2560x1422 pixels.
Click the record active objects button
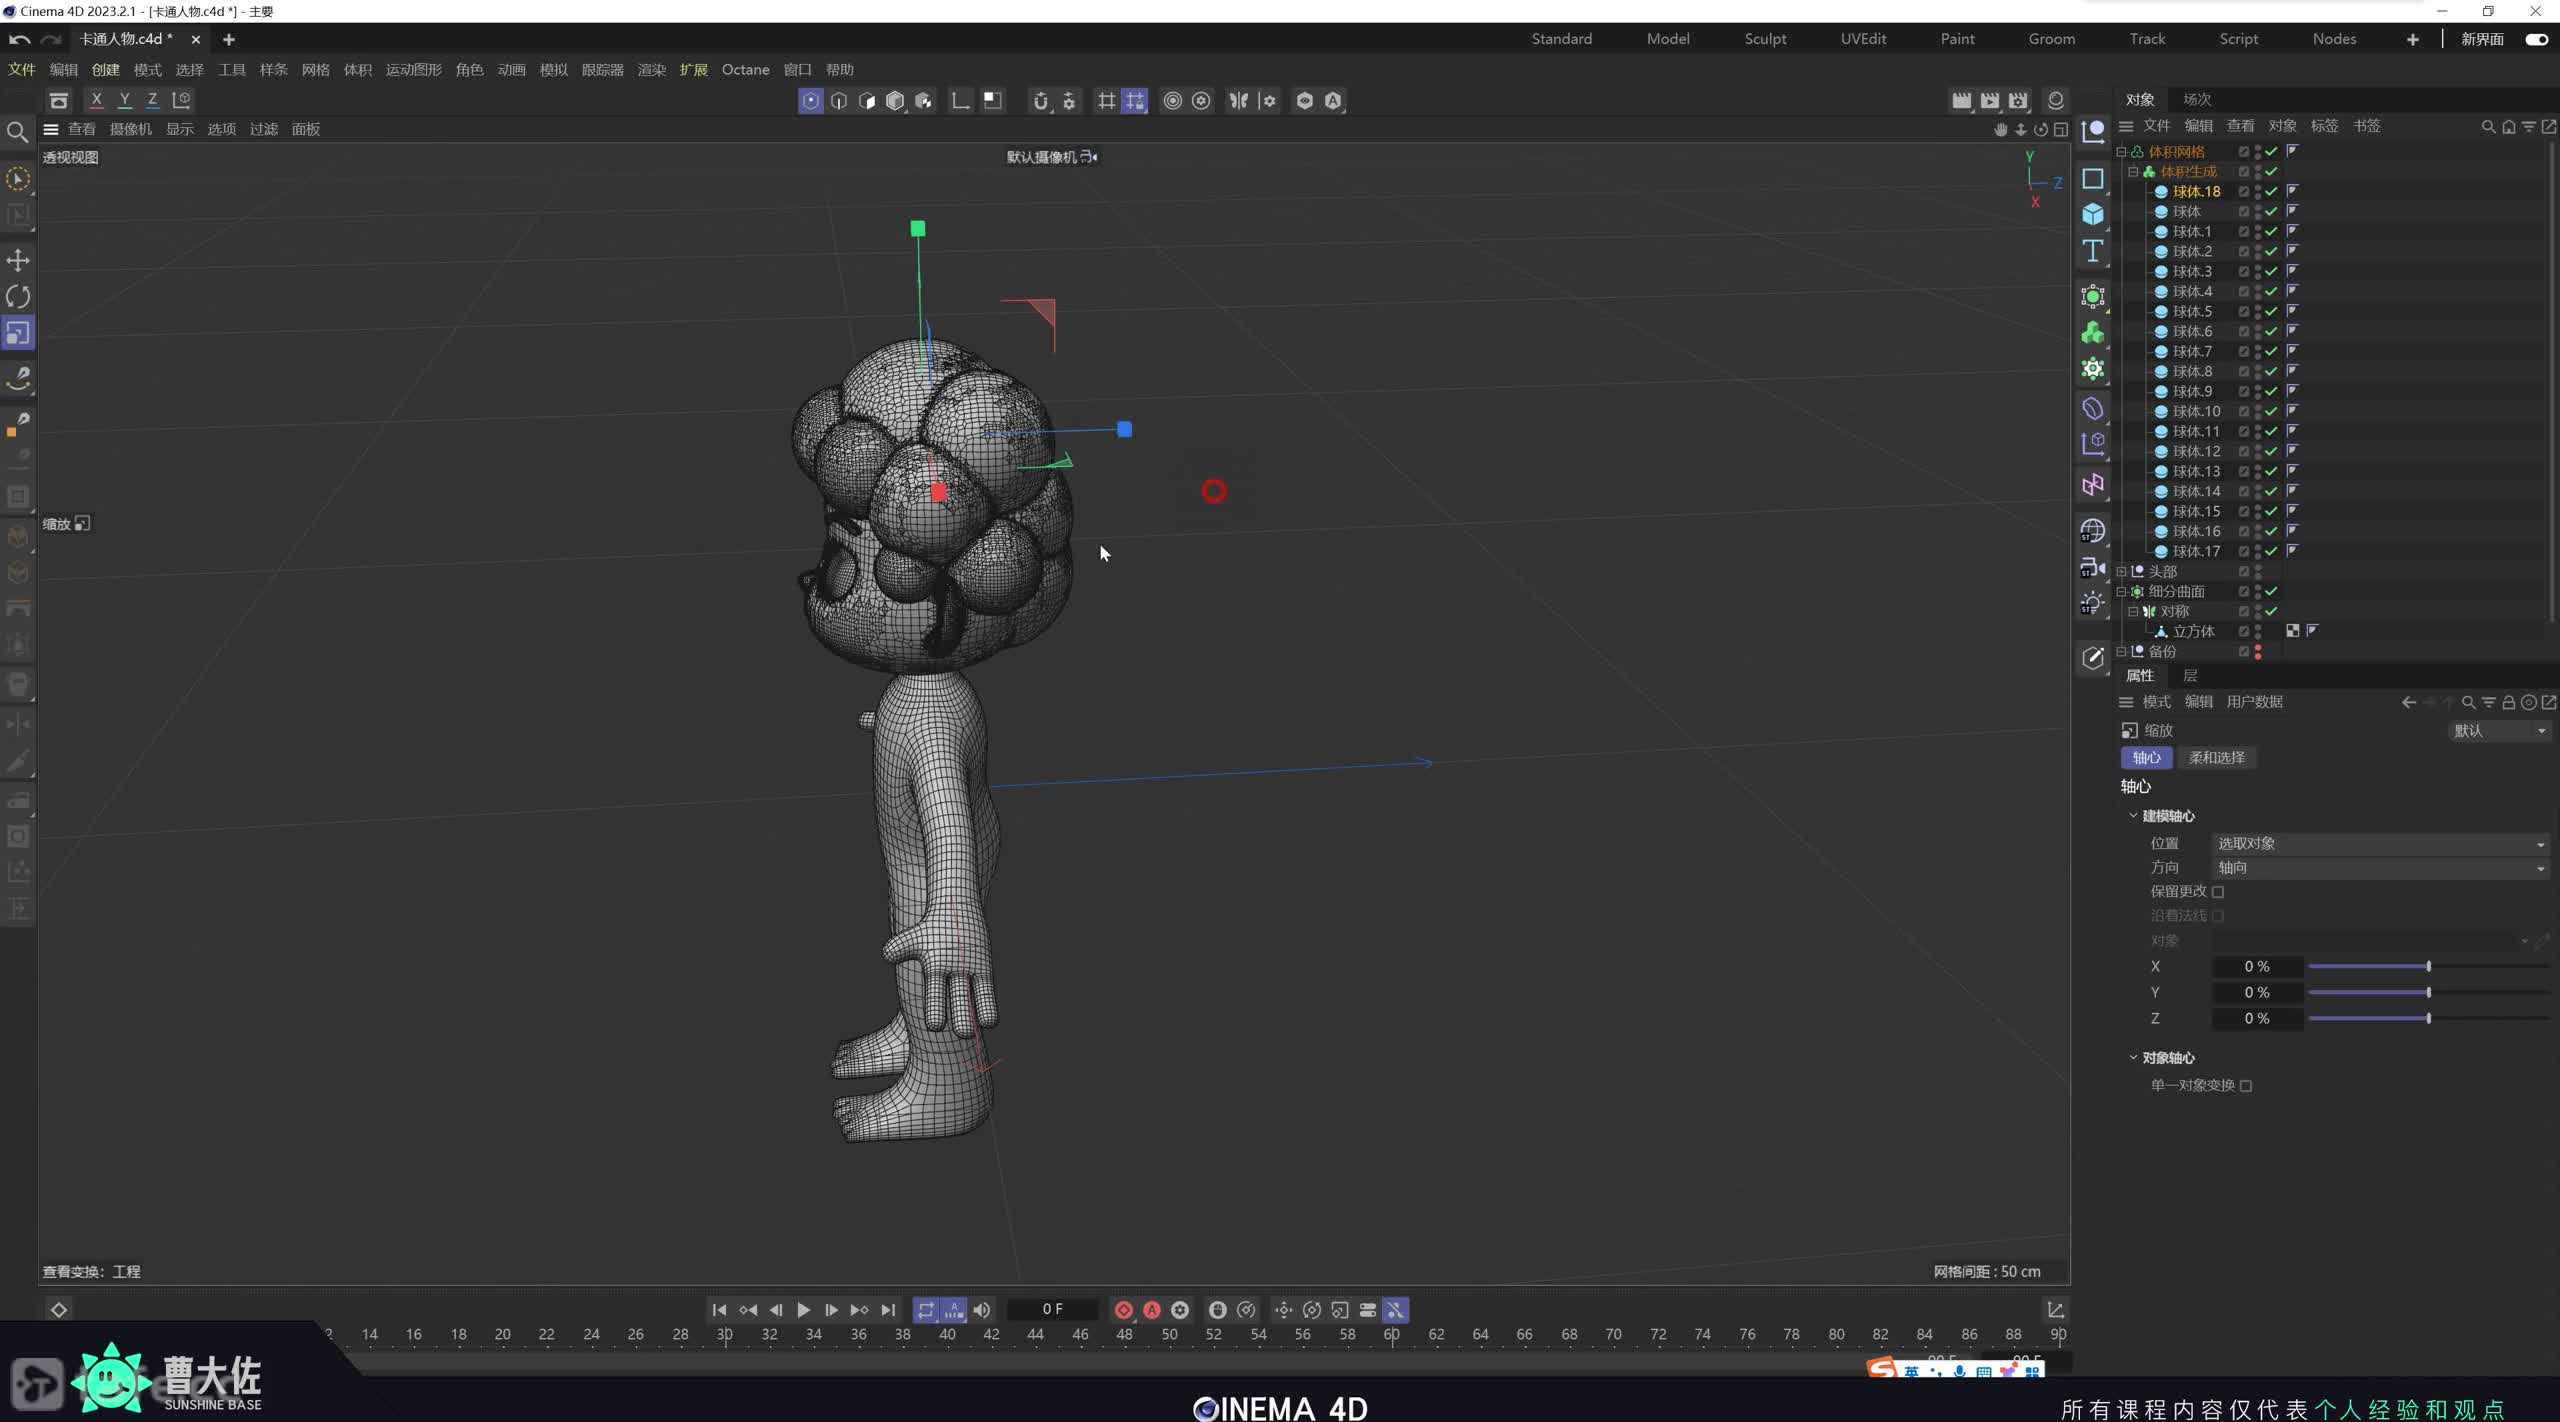pyautogui.click(x=1123, y=1310)
